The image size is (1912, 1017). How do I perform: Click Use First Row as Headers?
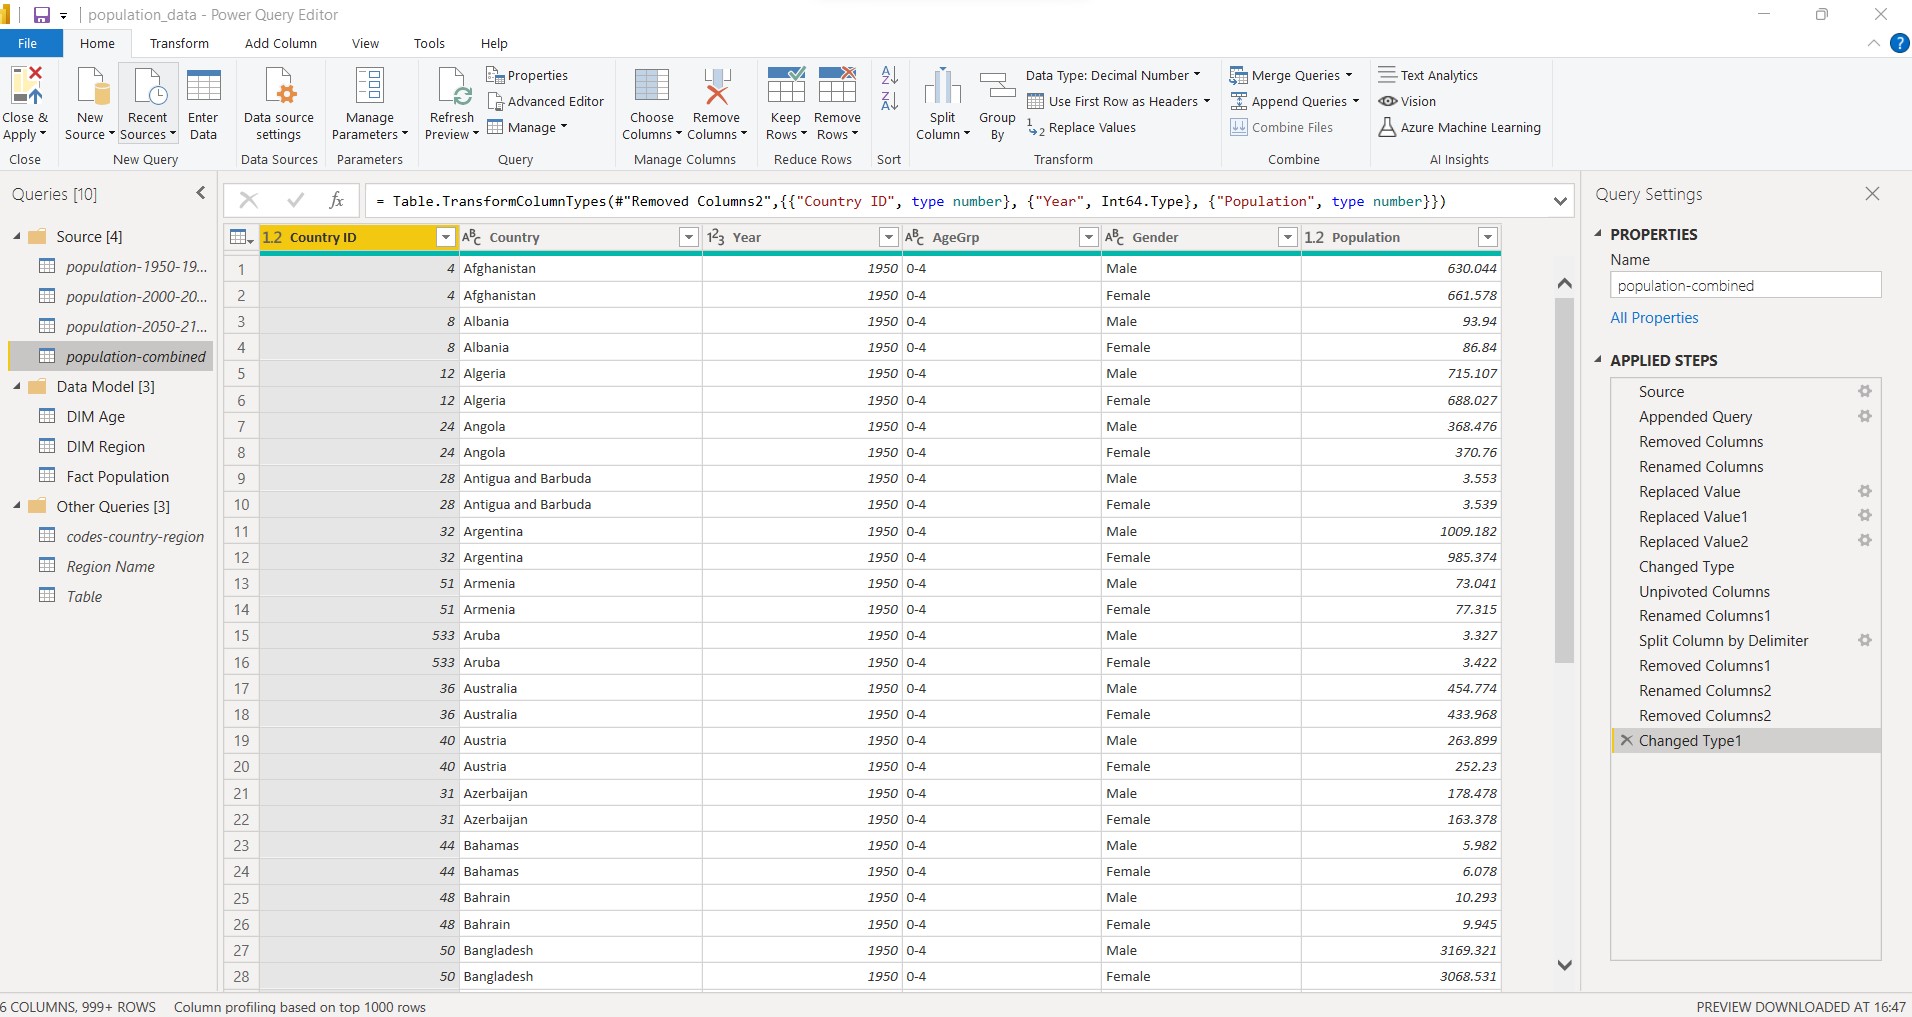[x=1118, y=101]
